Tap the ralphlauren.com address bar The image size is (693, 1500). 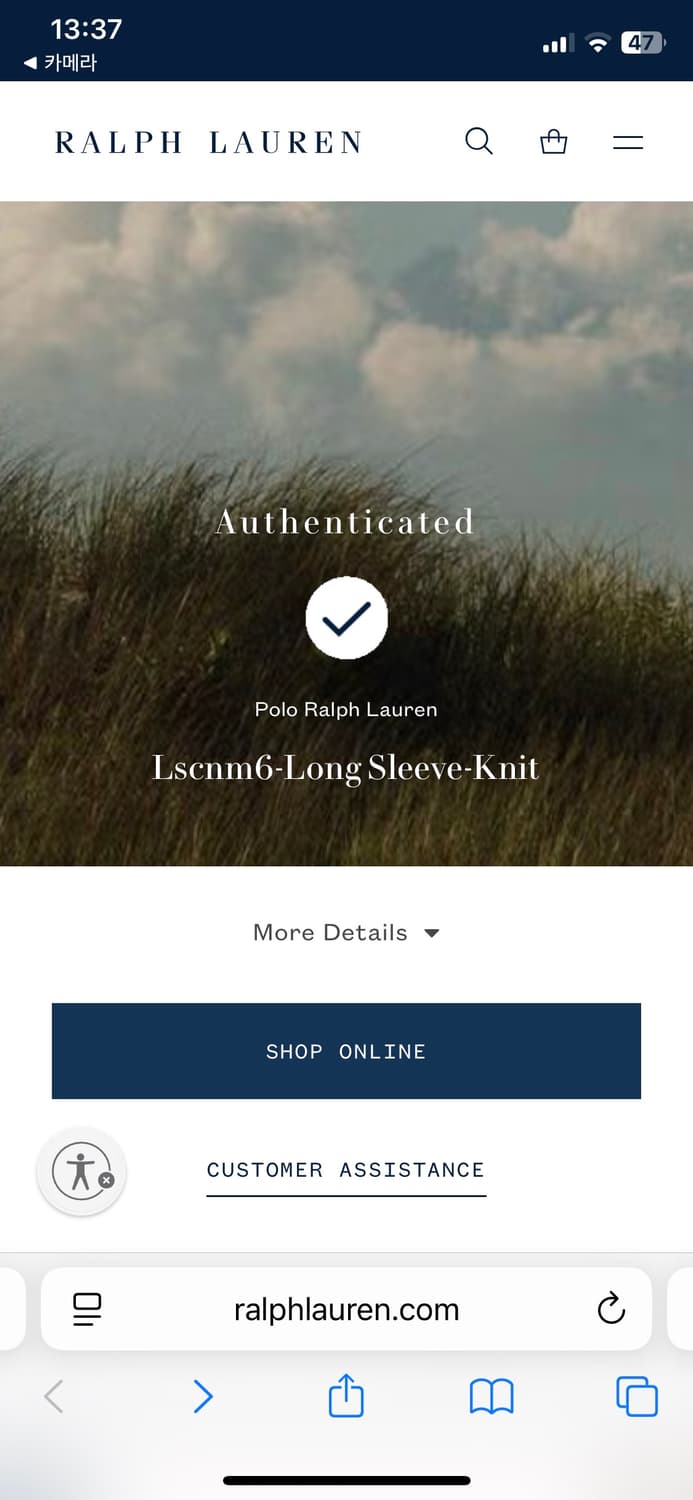[346, 1309]
